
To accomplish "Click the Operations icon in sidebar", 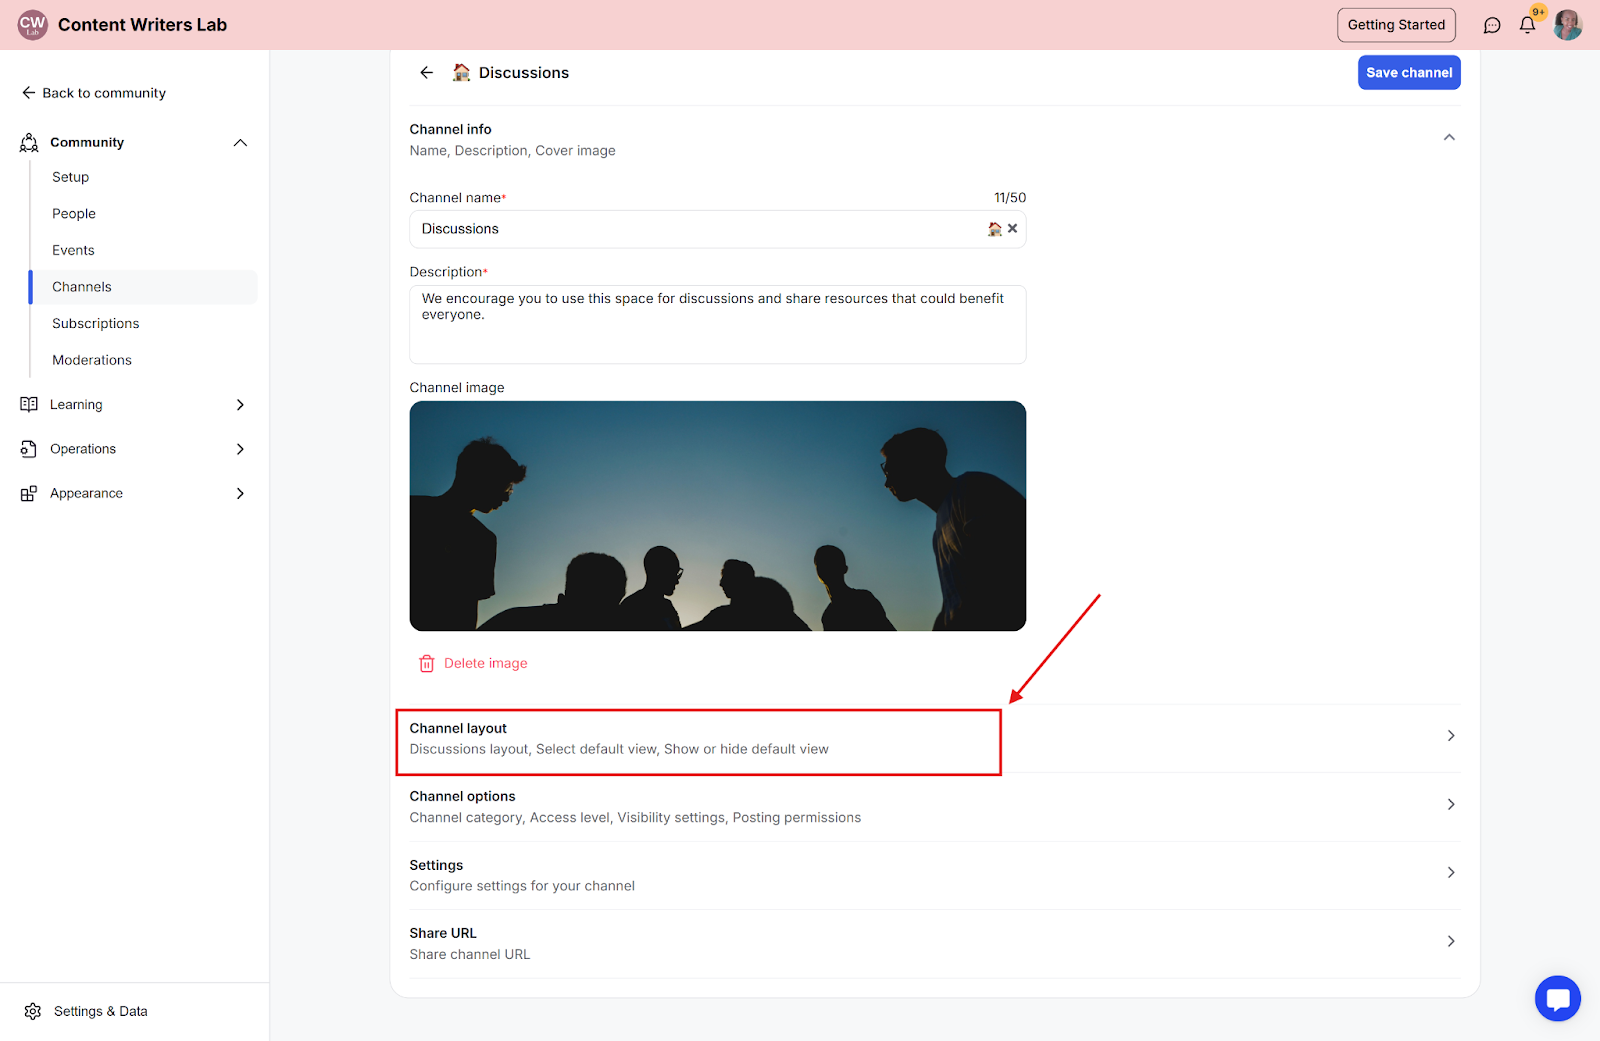I will pos(29,449).
